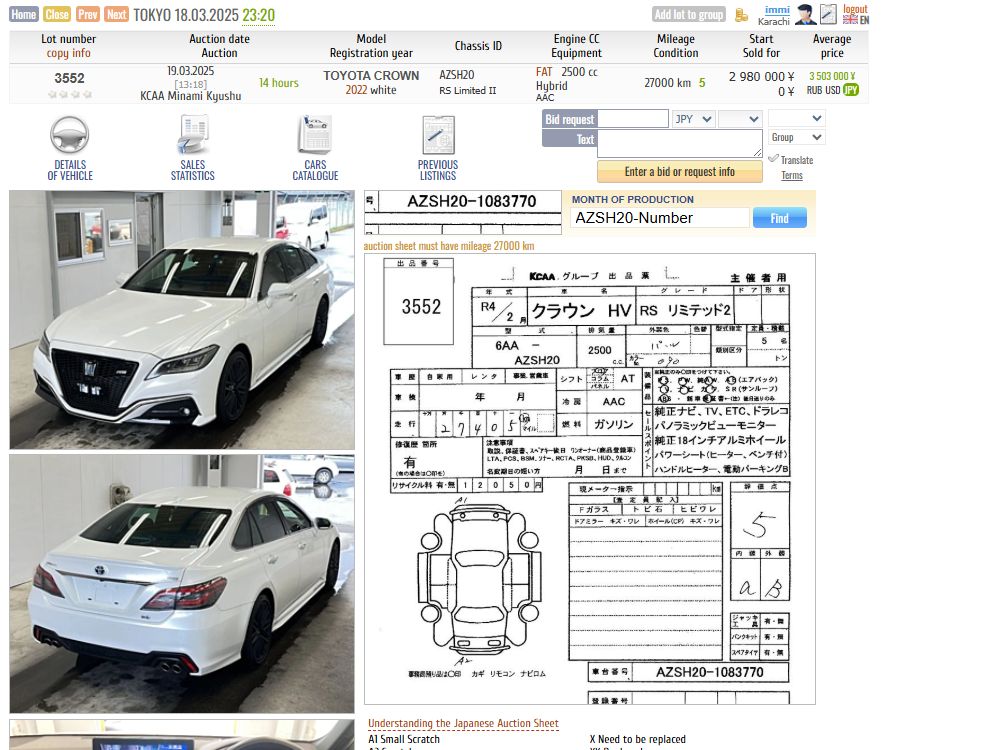Open the partially visible interior photo

(182, 735)
